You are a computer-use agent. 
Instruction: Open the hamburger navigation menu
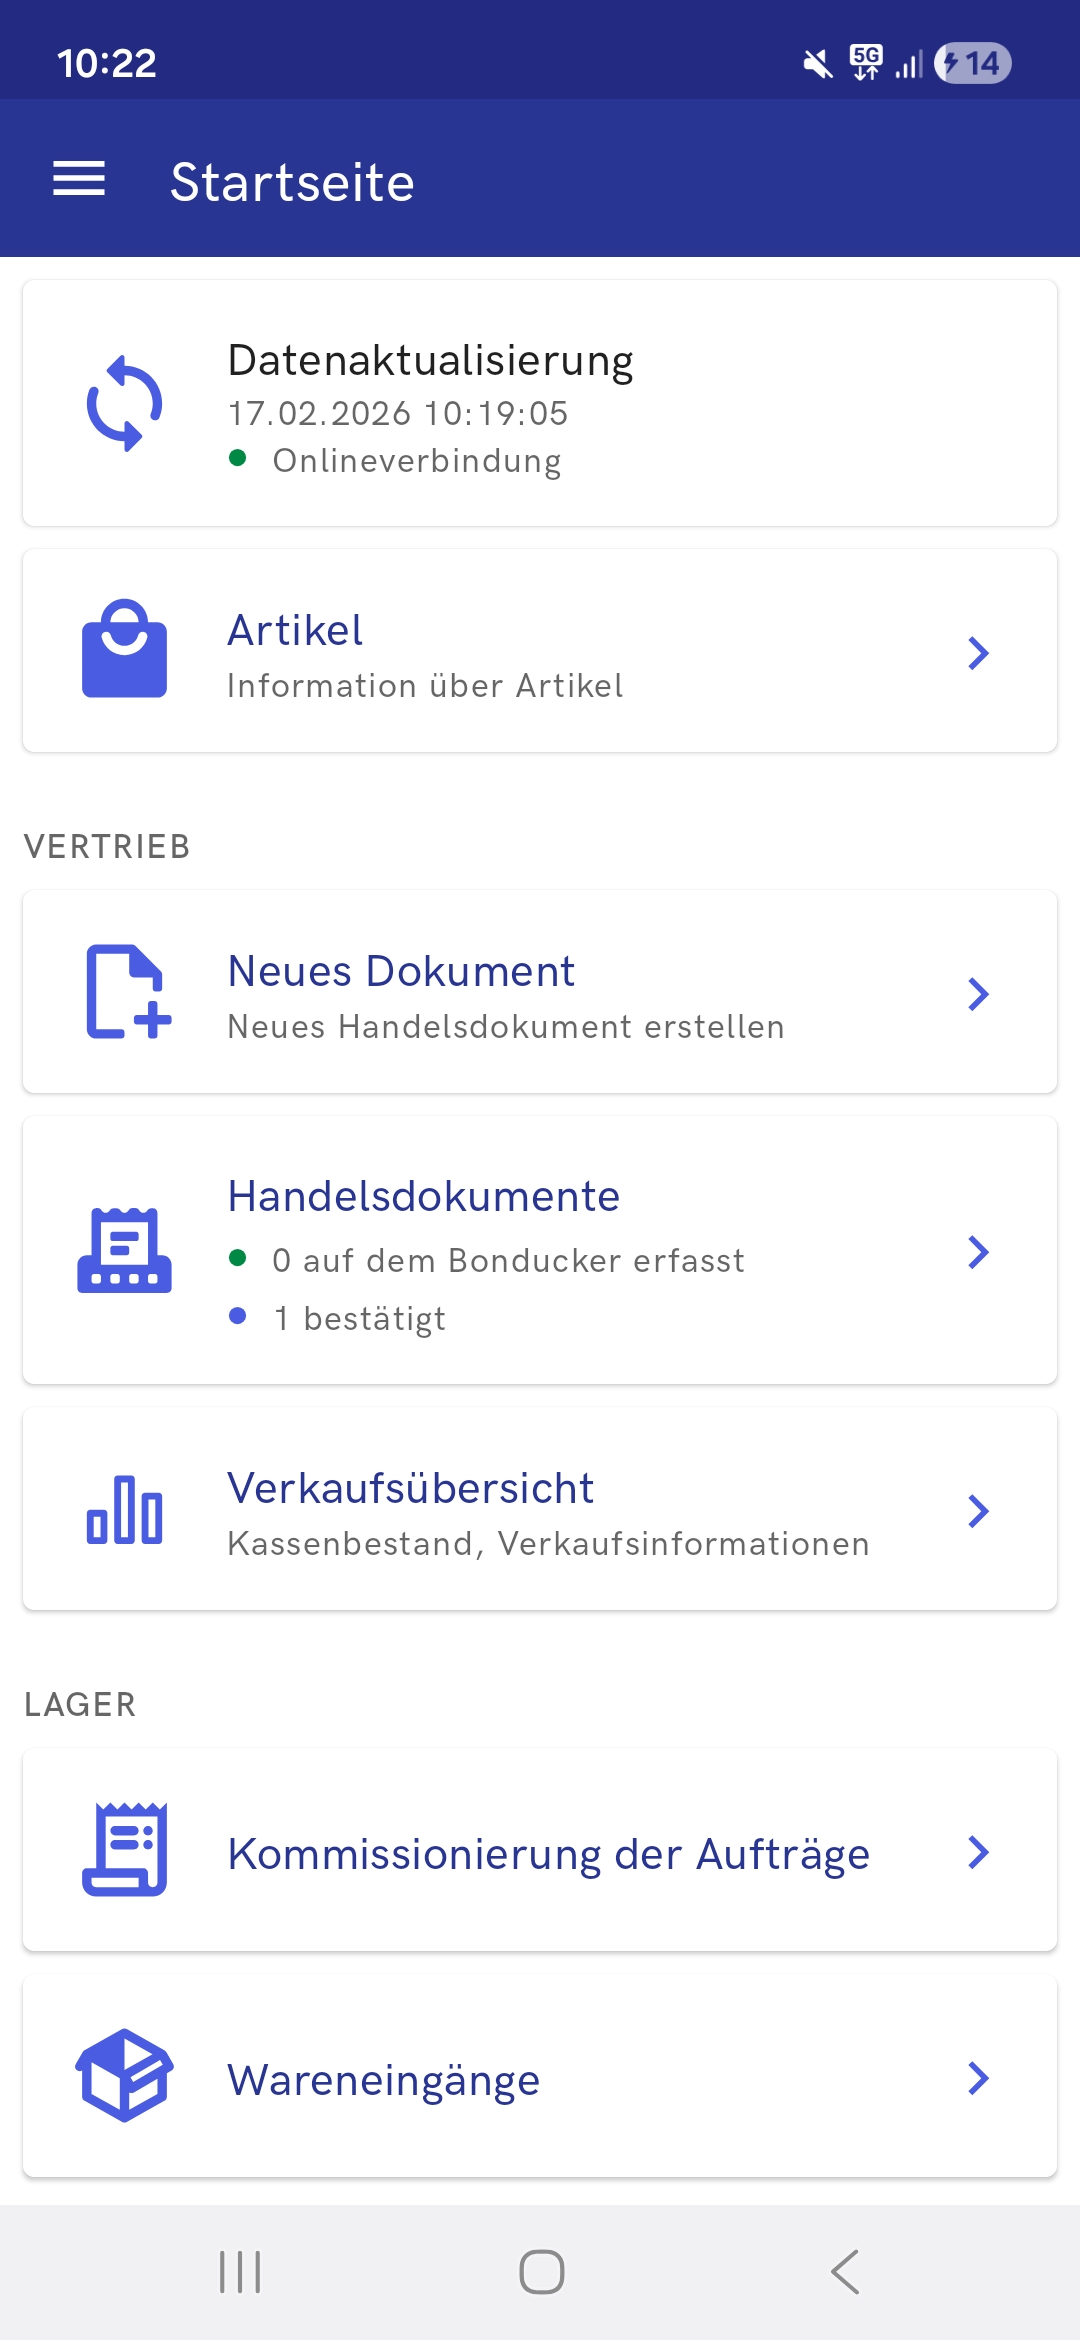click(79, 179)
